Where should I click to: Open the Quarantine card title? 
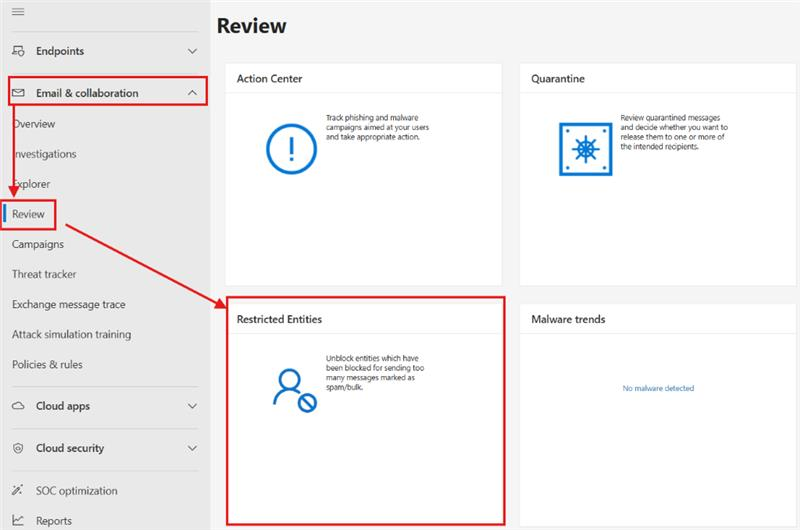[558, 79]
